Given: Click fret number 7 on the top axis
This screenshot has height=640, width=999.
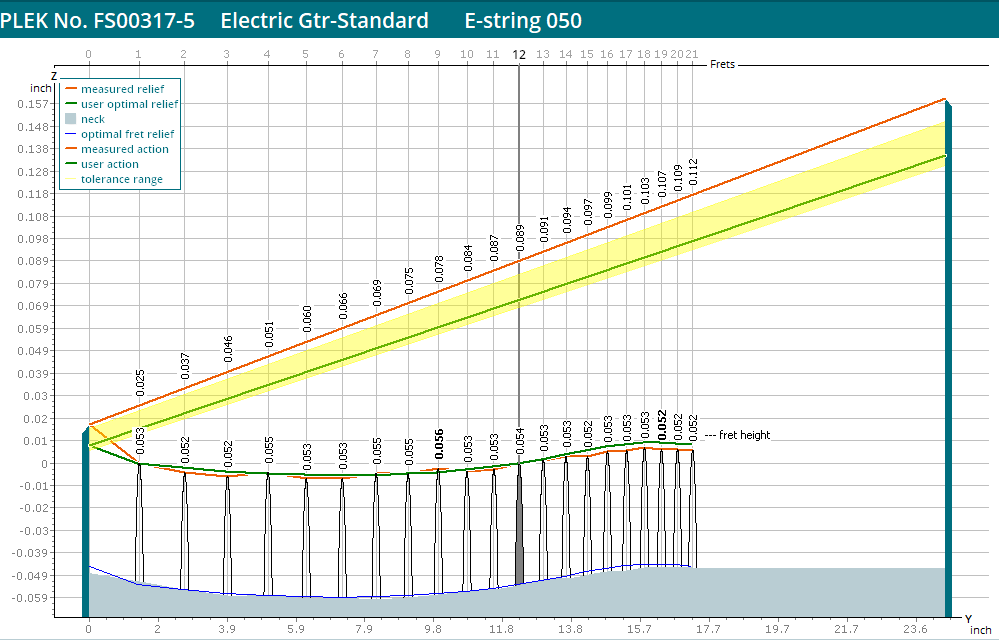Looking at the screenshot, I should 375,54.
